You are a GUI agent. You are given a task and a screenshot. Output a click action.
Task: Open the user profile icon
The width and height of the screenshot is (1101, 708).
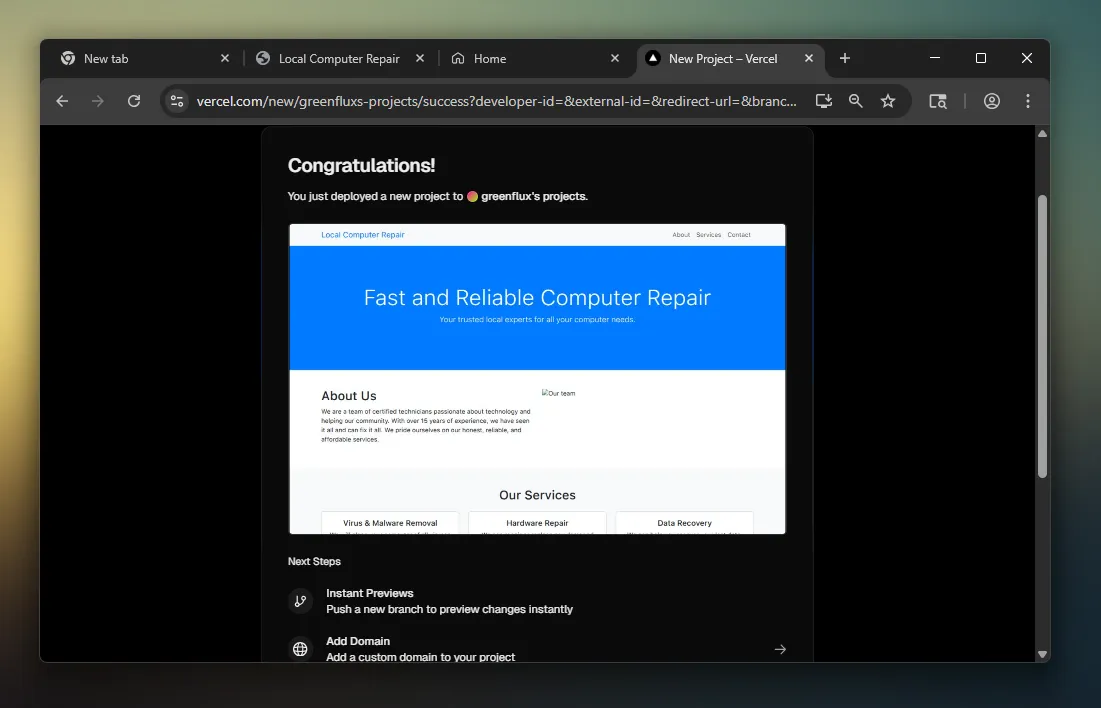(992, 101)
